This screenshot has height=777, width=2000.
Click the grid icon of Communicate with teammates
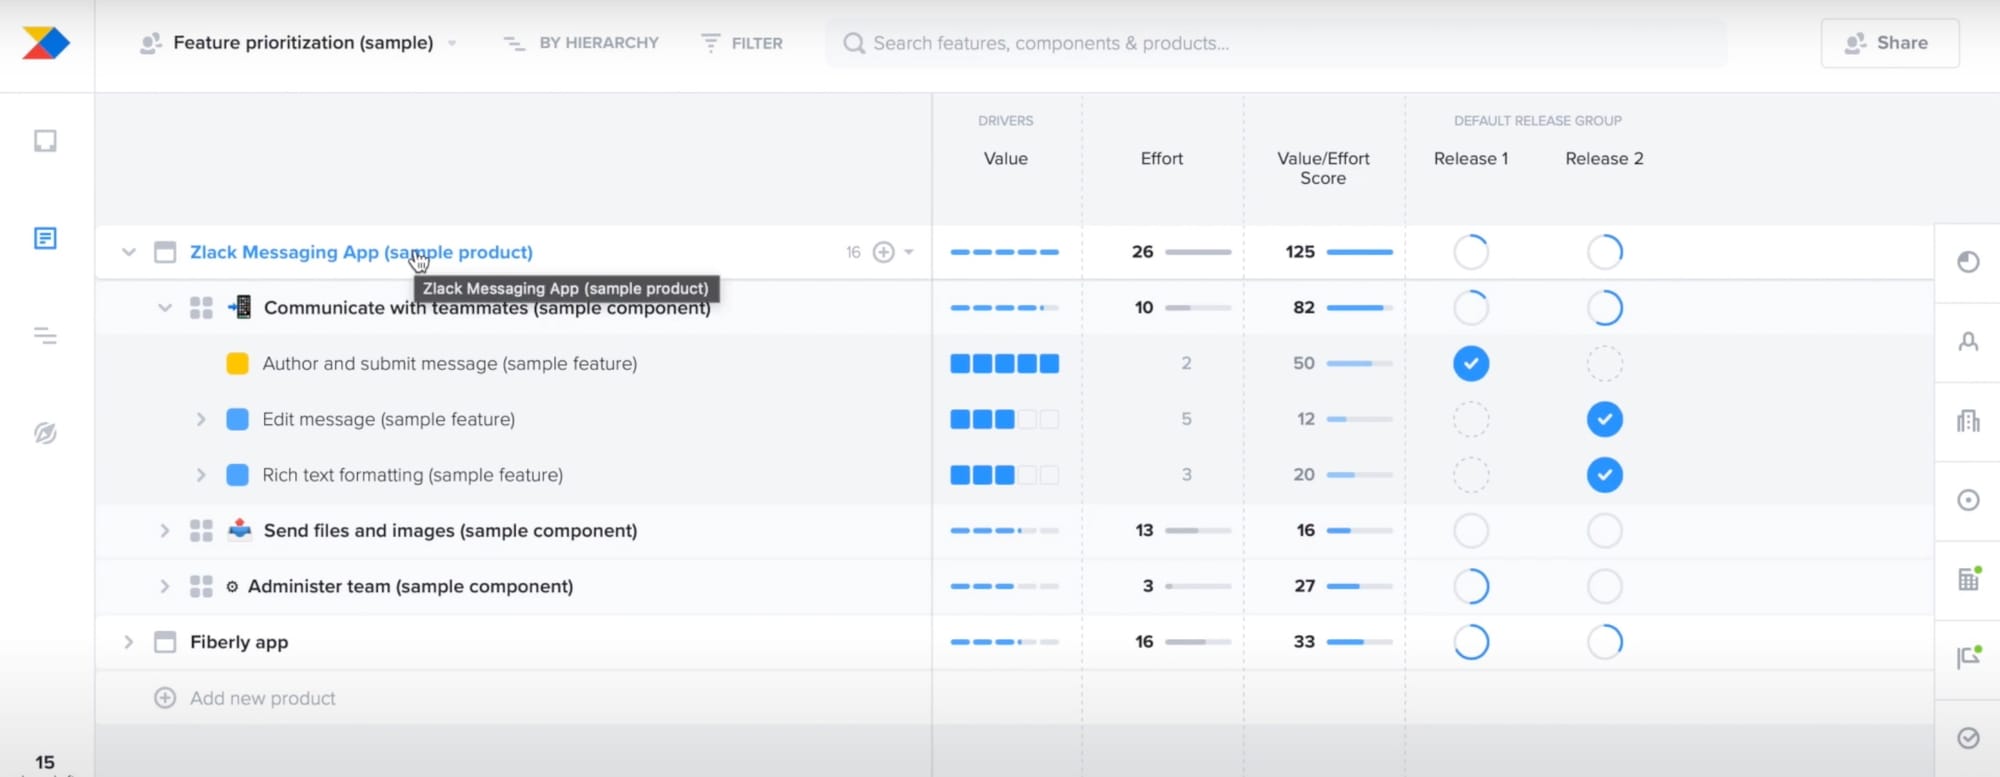click(x=201, y=308)
